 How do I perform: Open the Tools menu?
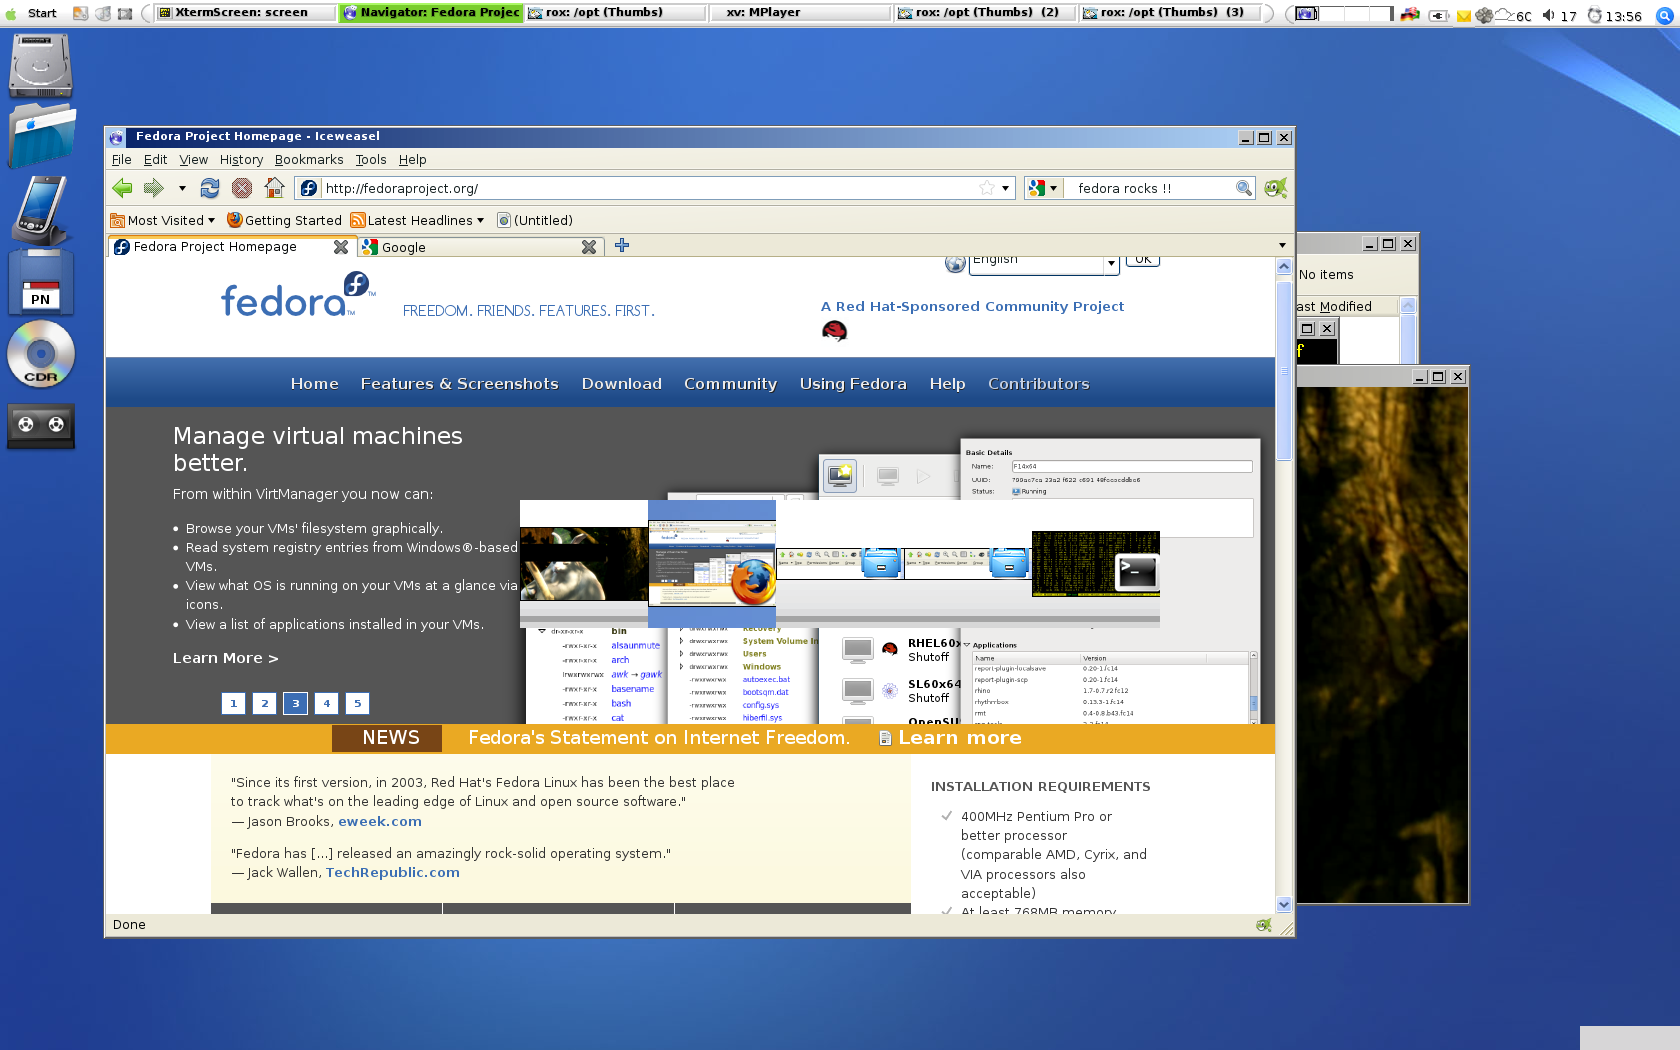tap(370, 160)
